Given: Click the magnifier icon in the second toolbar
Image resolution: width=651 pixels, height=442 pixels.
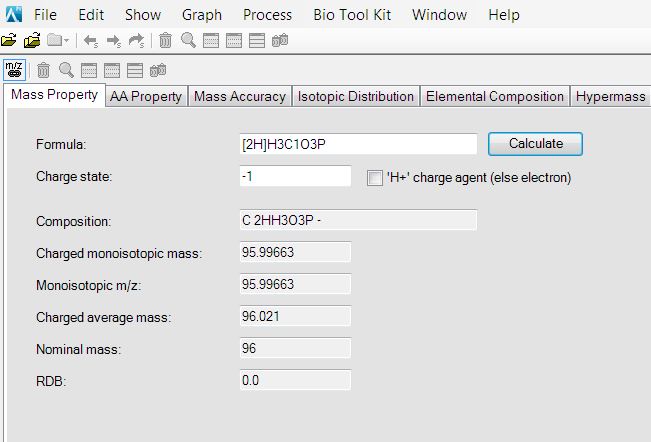Looking at the screenshot, I should coord(66,71).
